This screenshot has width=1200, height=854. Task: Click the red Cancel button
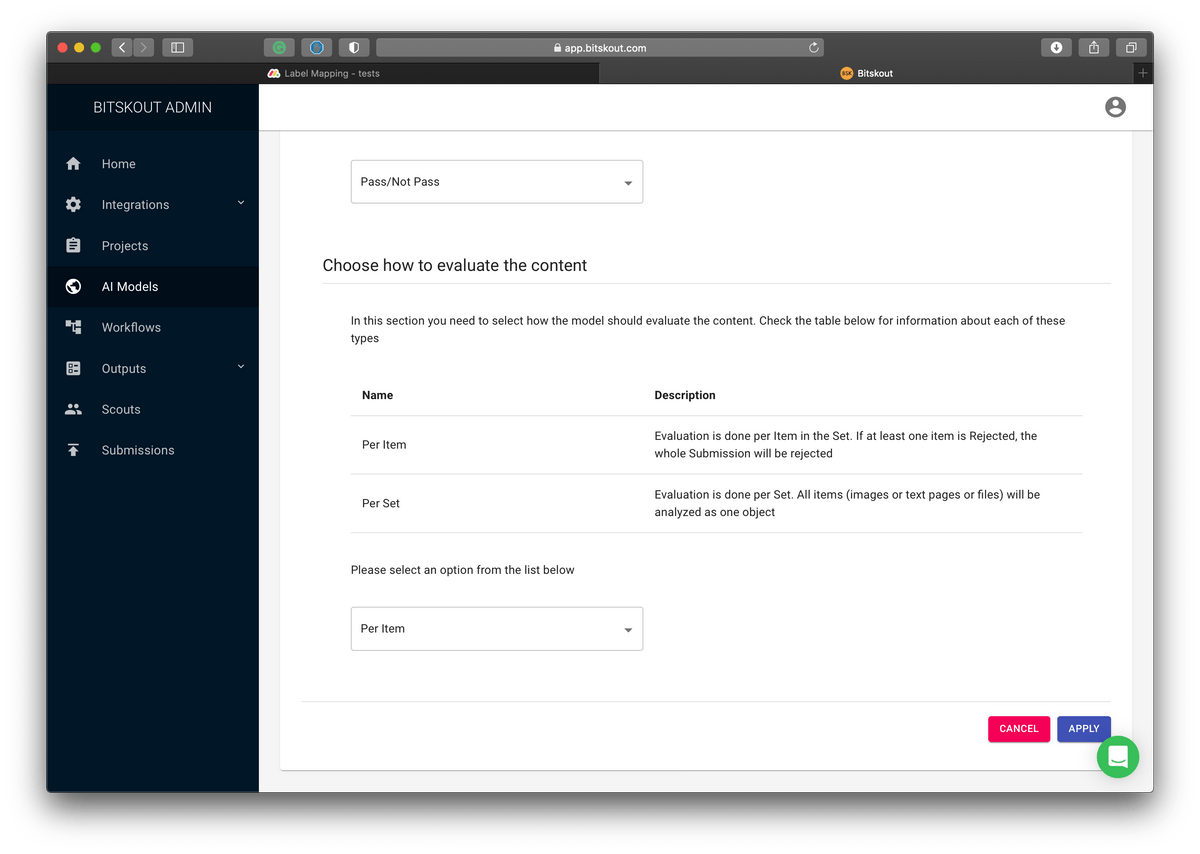pos(1019,729)
